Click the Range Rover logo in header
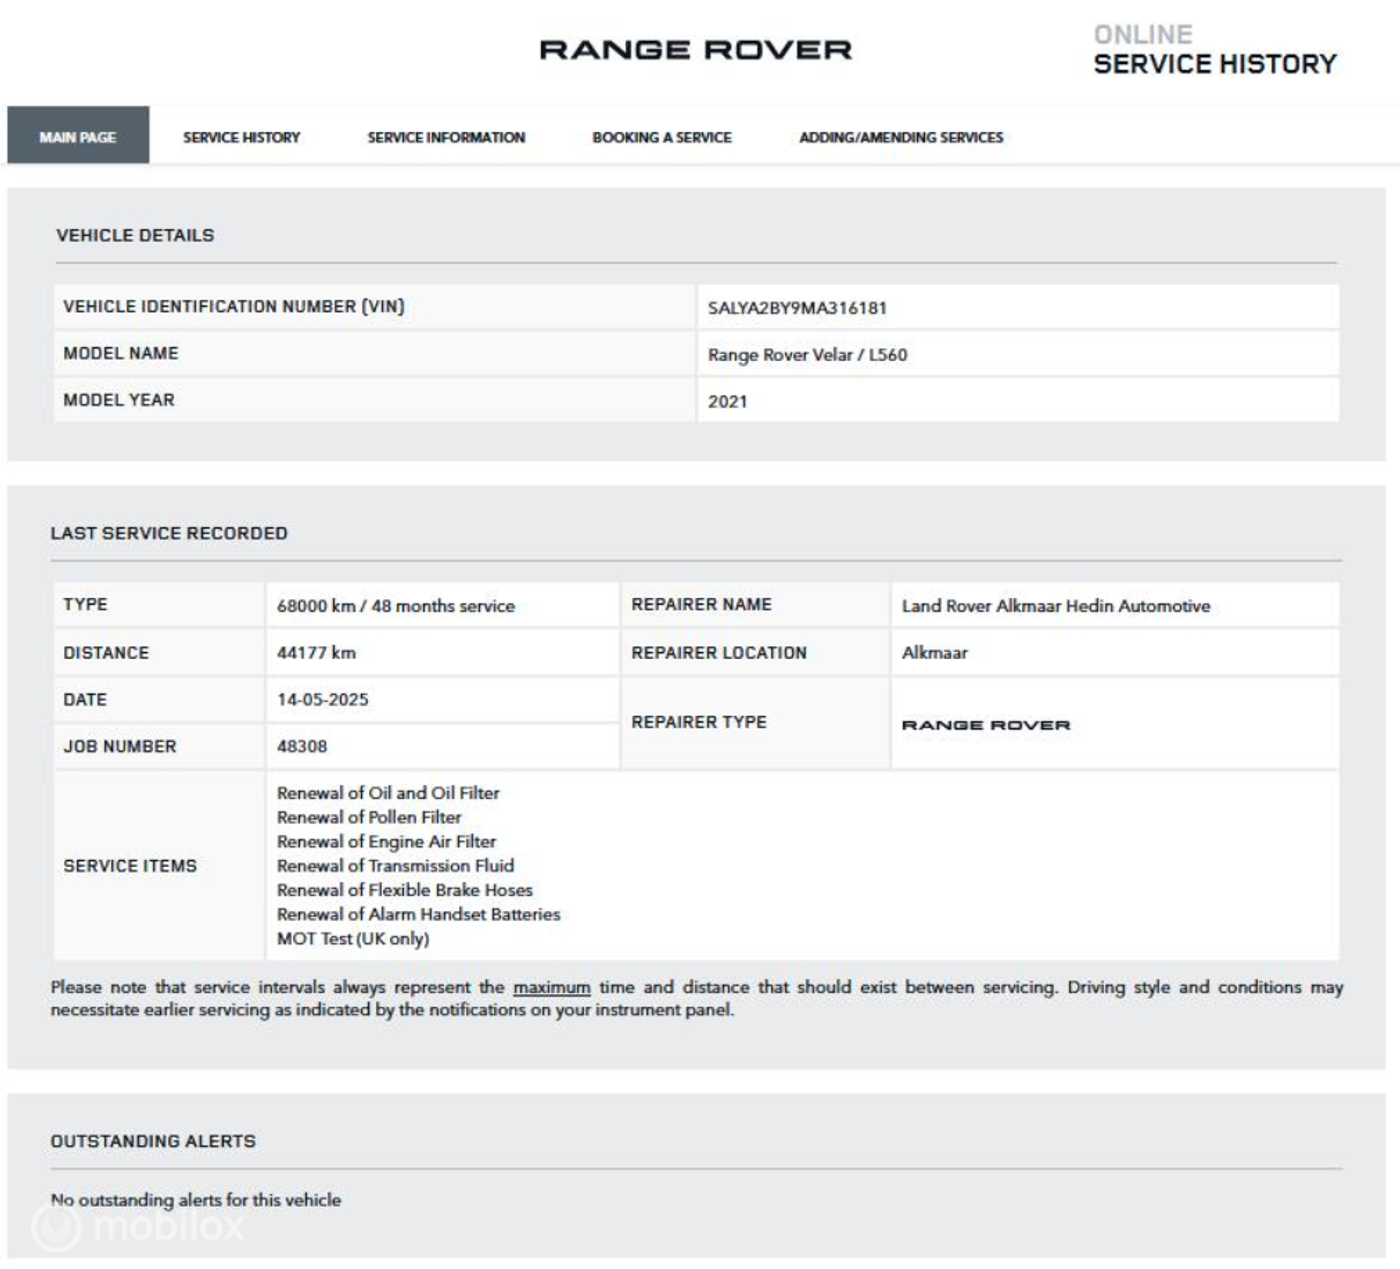This screenshot has height=1269, width=1400. click(x=696, y=49)
